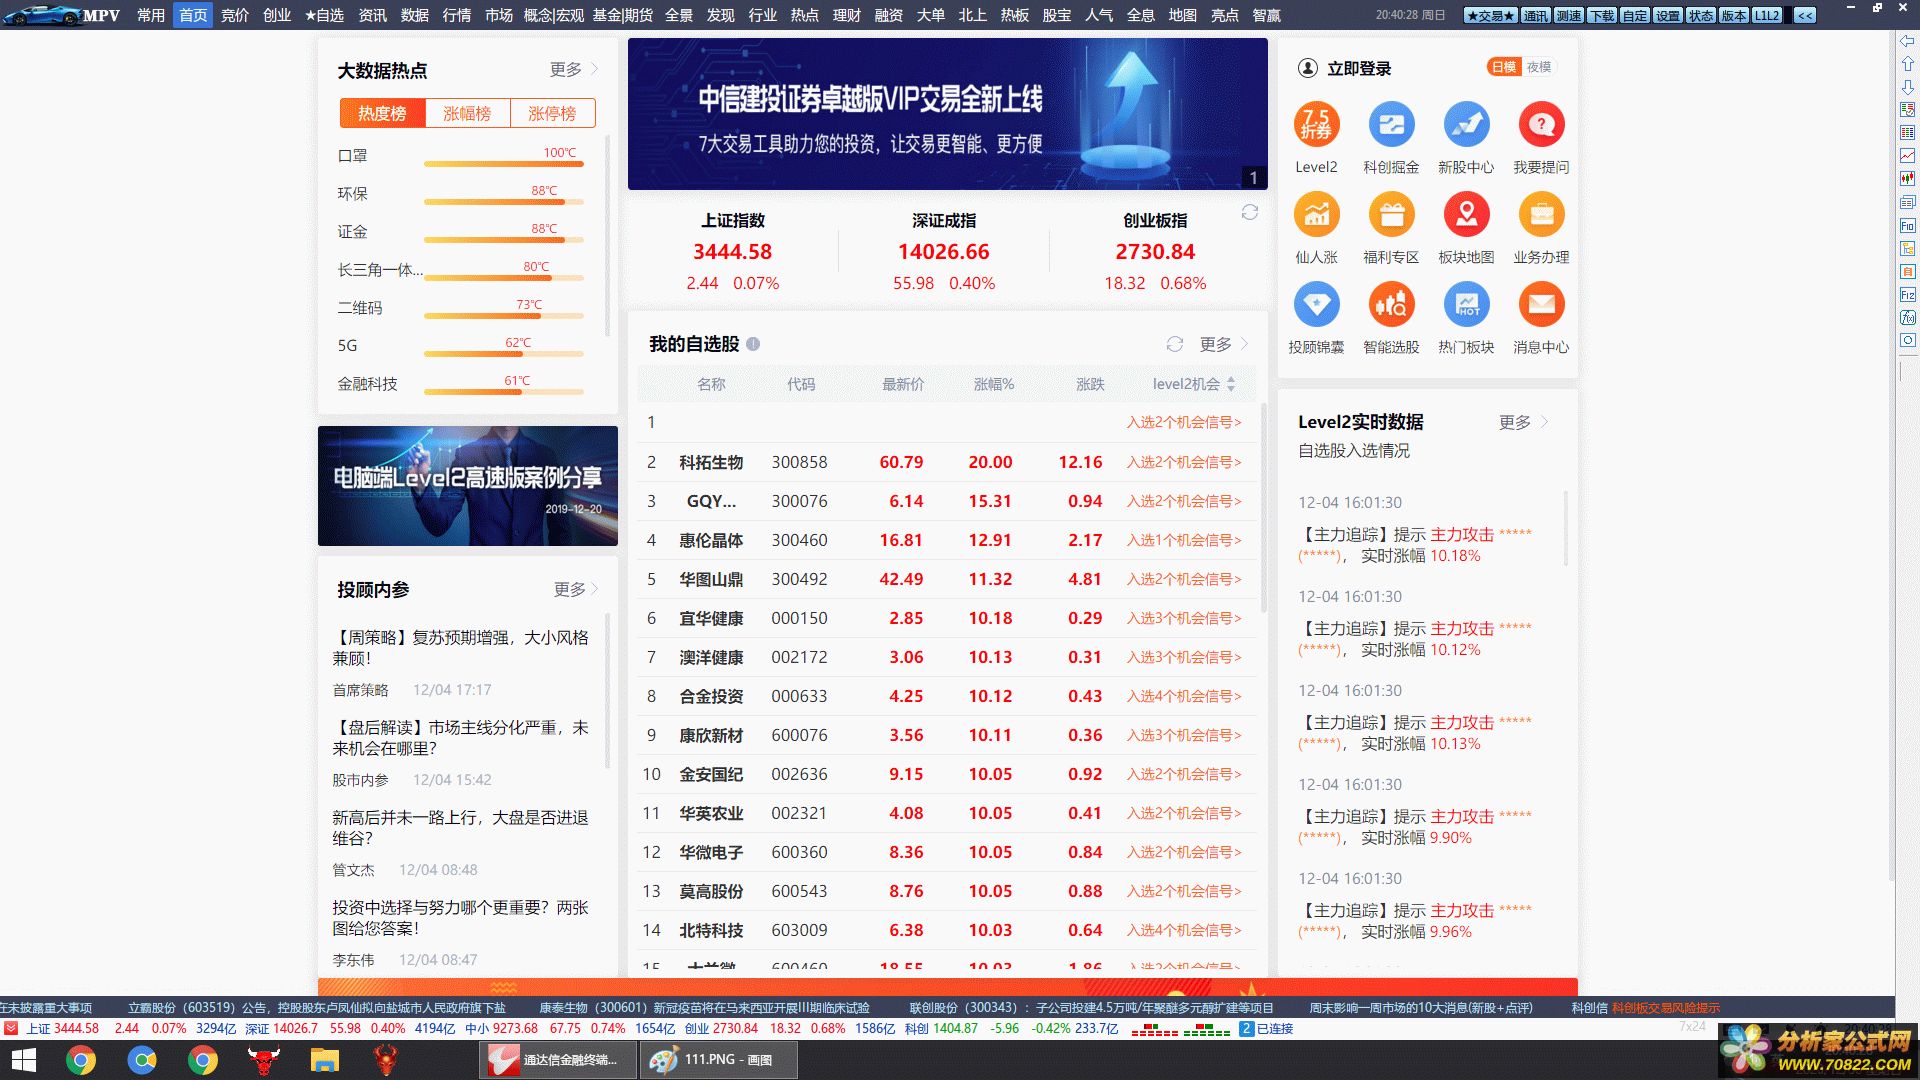Click the 设置 toolbar button
The image size is (1920, 1080).
point(1667,15)
